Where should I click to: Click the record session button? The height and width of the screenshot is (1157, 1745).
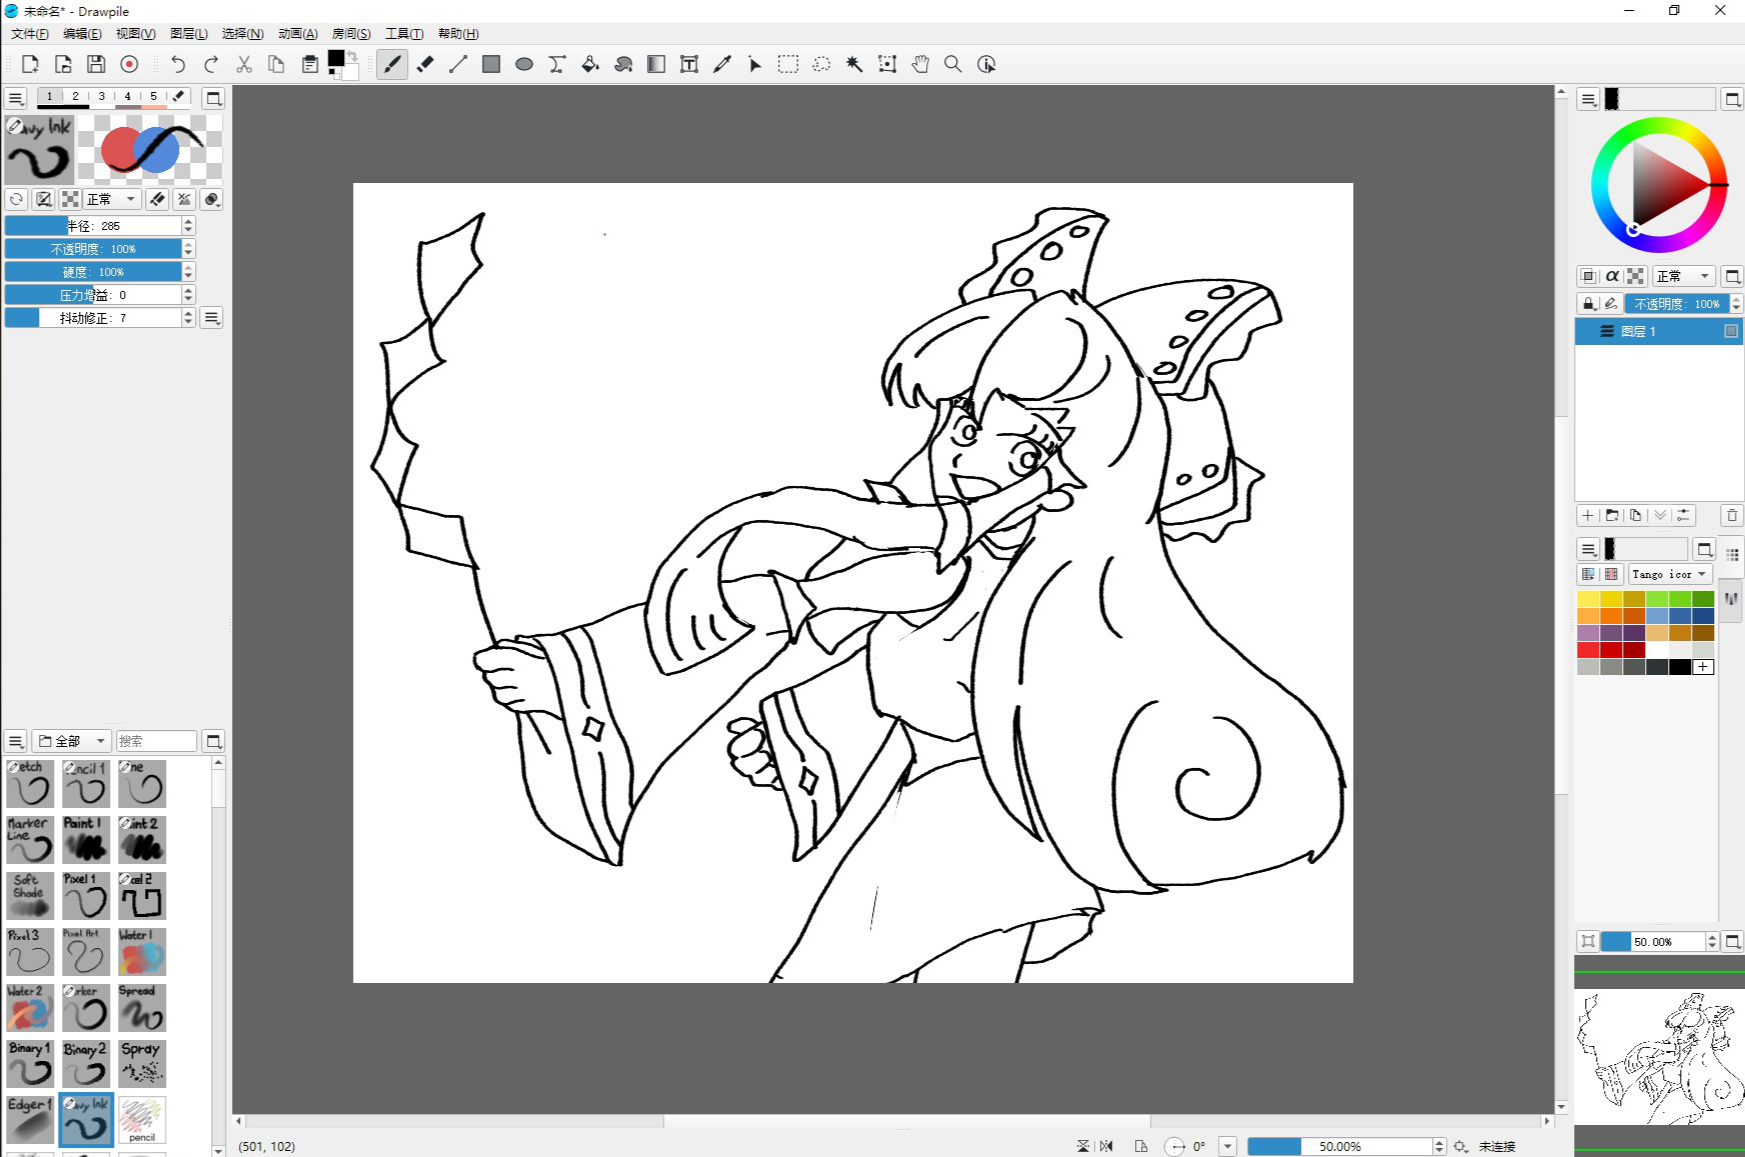coord(129,64)
